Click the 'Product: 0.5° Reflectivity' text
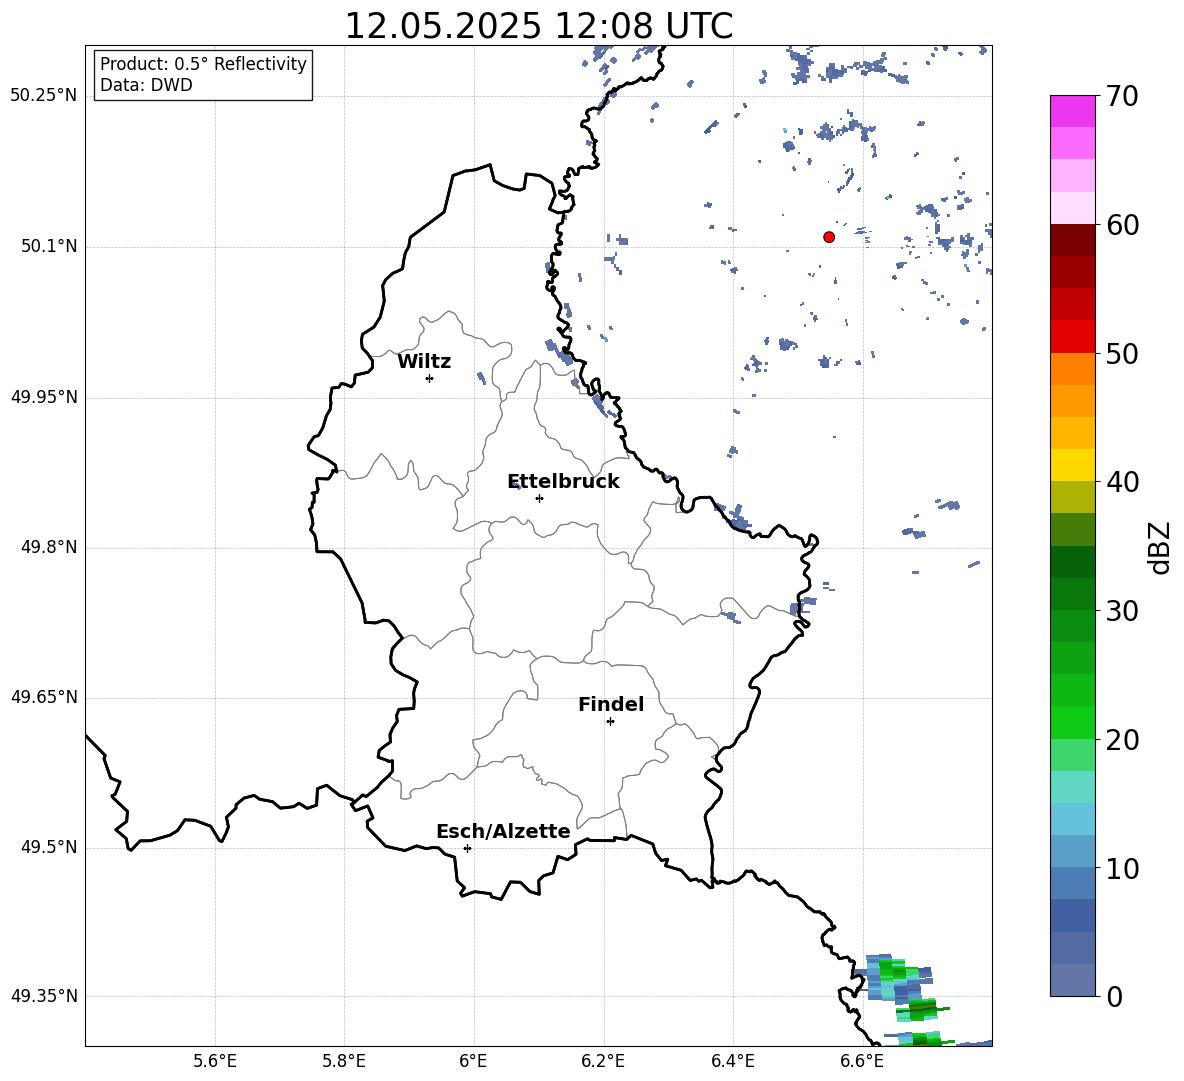The height and width of the screenshot is (1081, 1184). 203,64
